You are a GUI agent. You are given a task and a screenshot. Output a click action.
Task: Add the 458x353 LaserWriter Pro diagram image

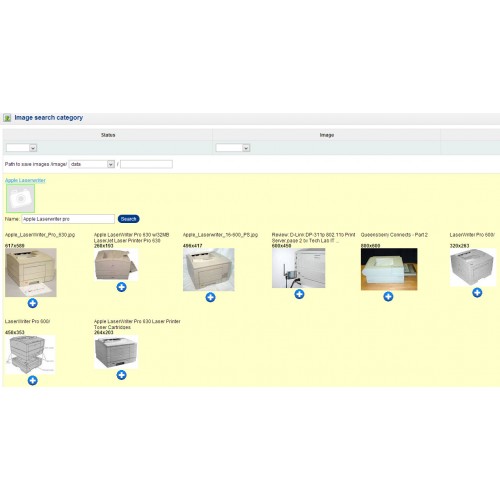(x=32, y=380)
